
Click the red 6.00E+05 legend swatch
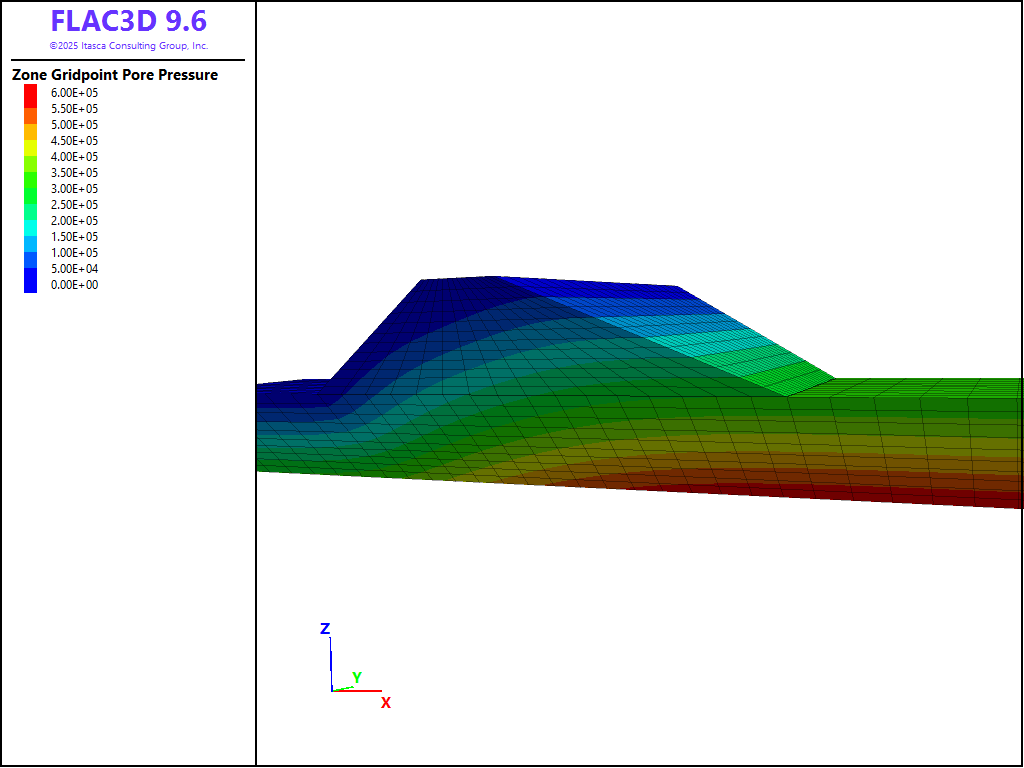[x=31, y=96]
